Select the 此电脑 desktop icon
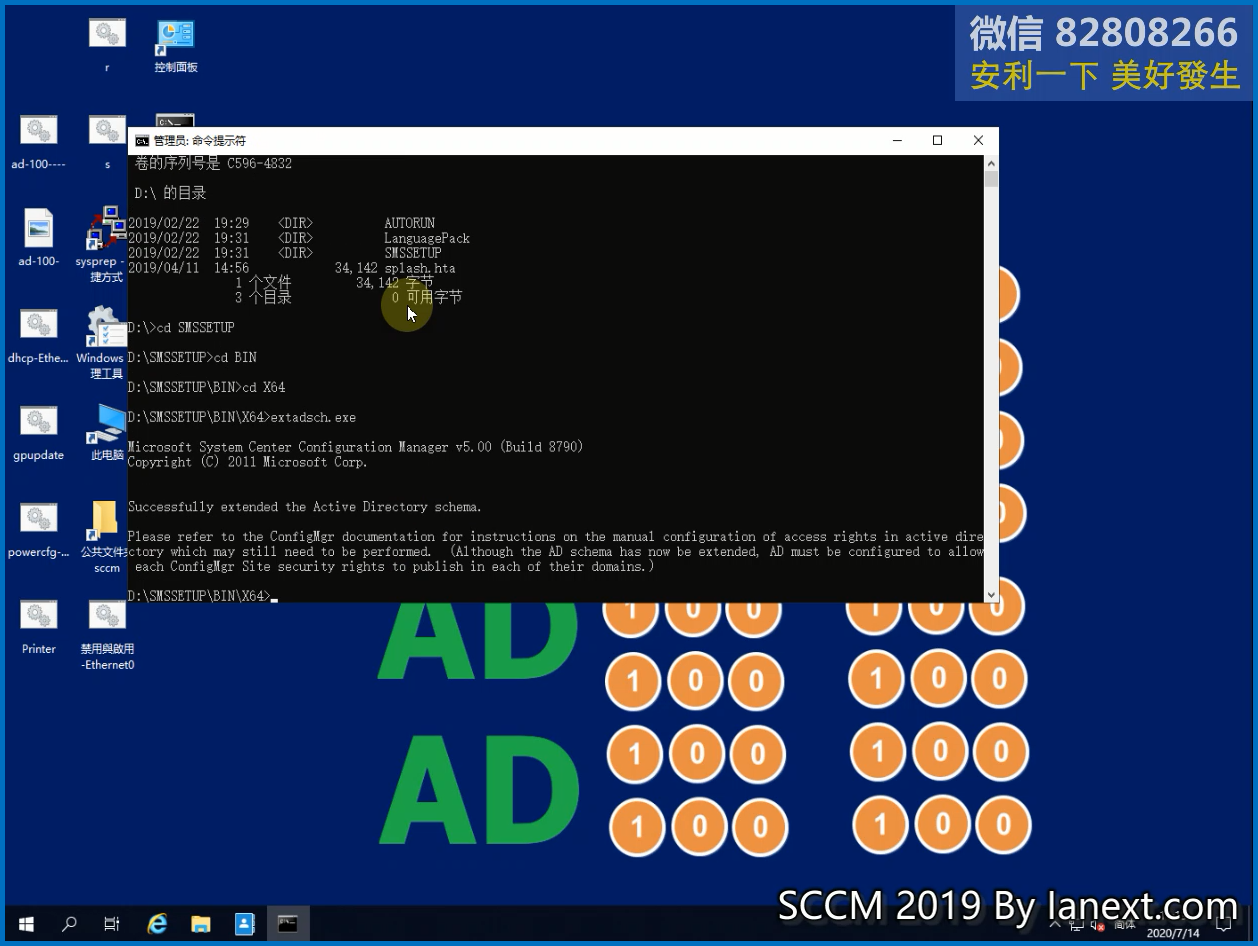The image size is (1258, 946). tap(107, 433)
